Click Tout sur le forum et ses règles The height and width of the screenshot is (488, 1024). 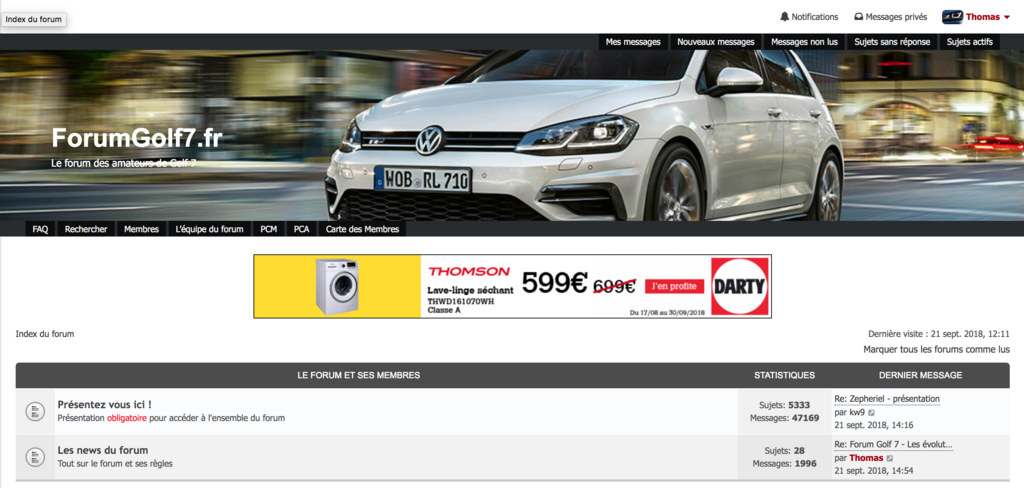[x=115, y=464]
